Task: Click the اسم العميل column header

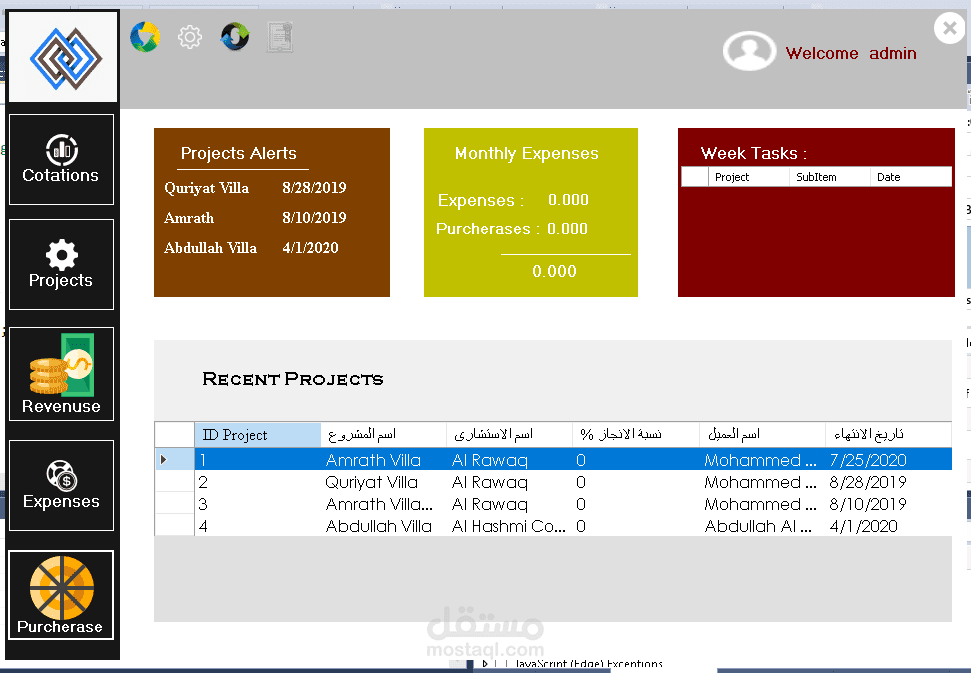Action: point(762,435)
